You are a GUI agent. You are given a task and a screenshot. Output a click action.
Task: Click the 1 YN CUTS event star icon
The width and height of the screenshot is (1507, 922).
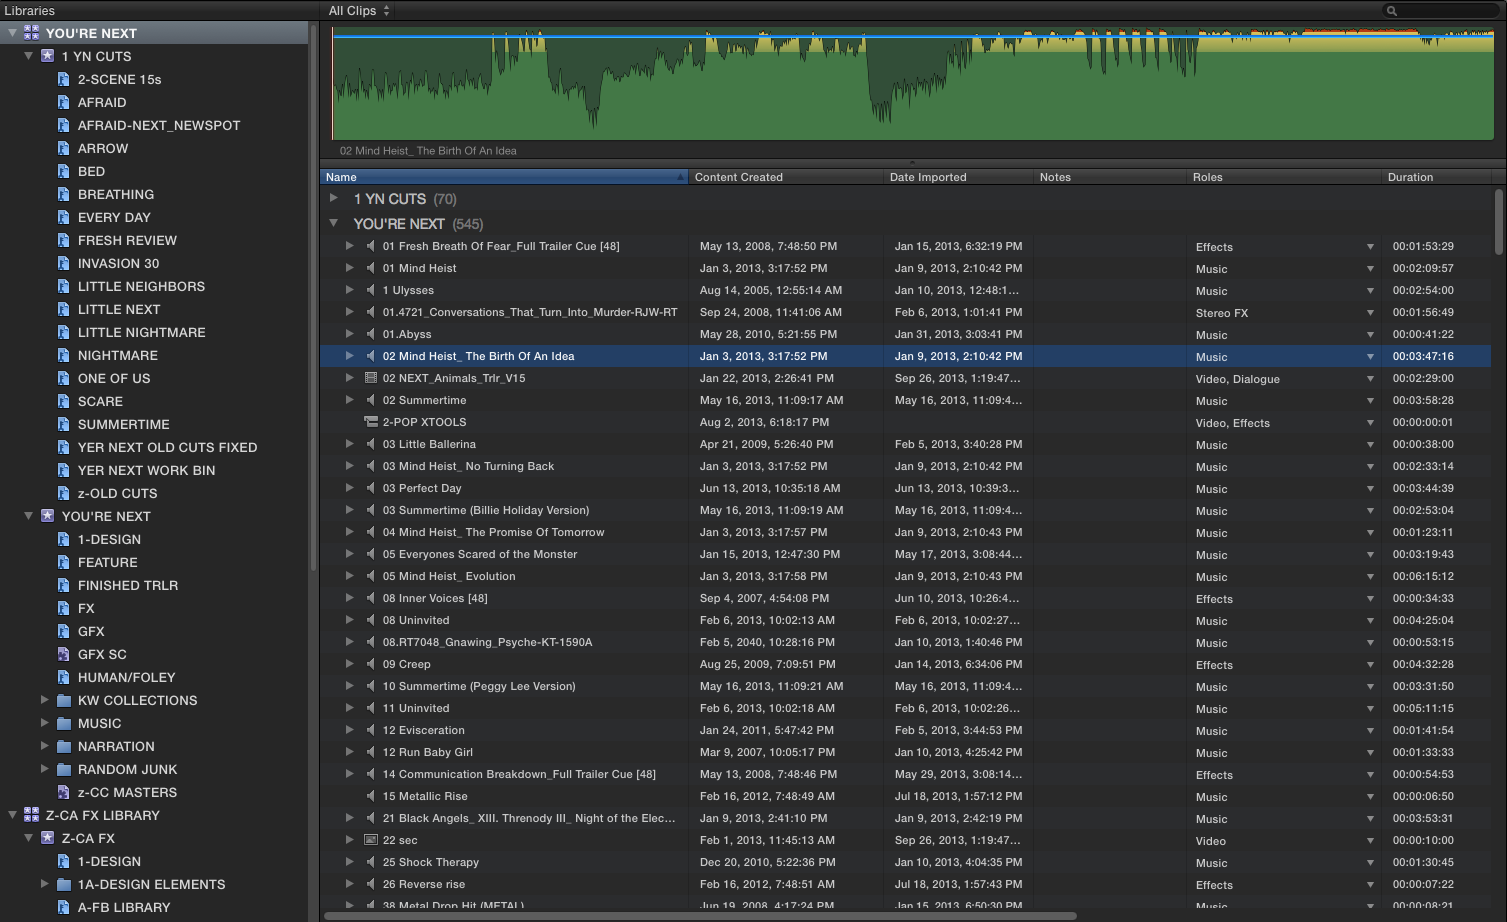pos(47,56)
